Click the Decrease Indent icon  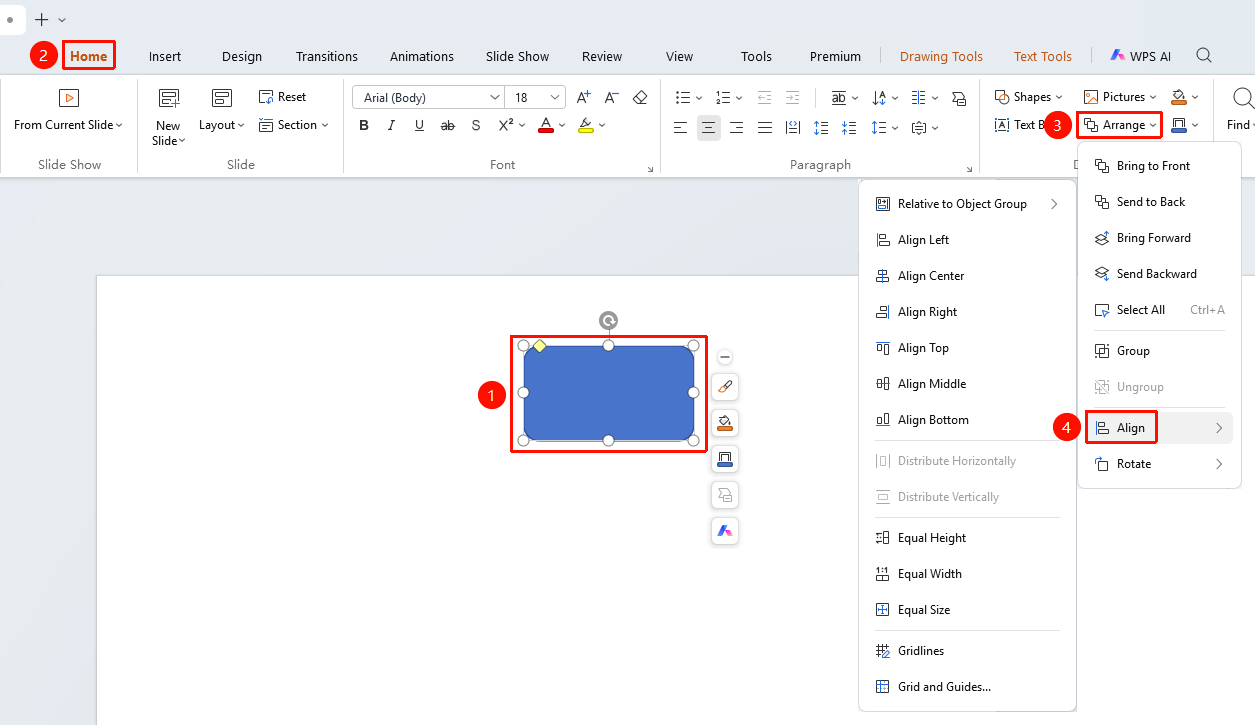764,97
